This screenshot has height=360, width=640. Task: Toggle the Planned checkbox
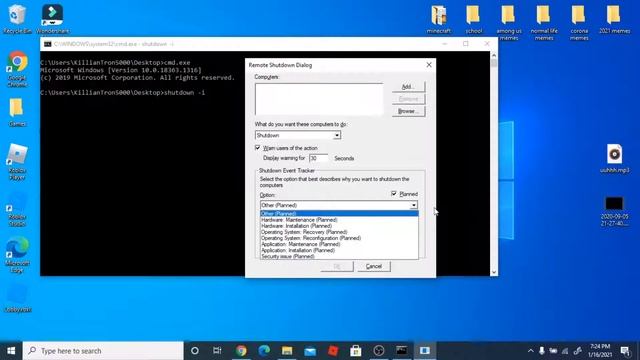(394, 193)
